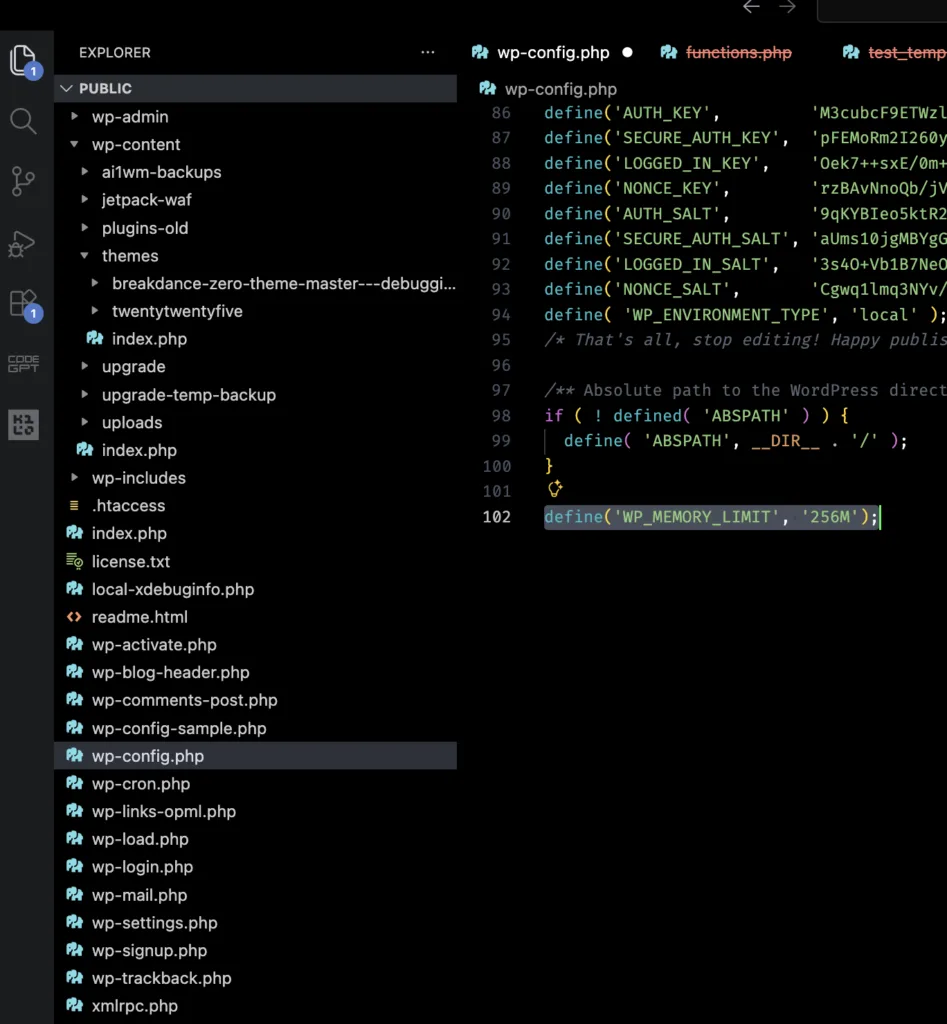947x1024 pixels.
Task: Click the HTML icon beside readme.html
Action: (x=75, y=617)
